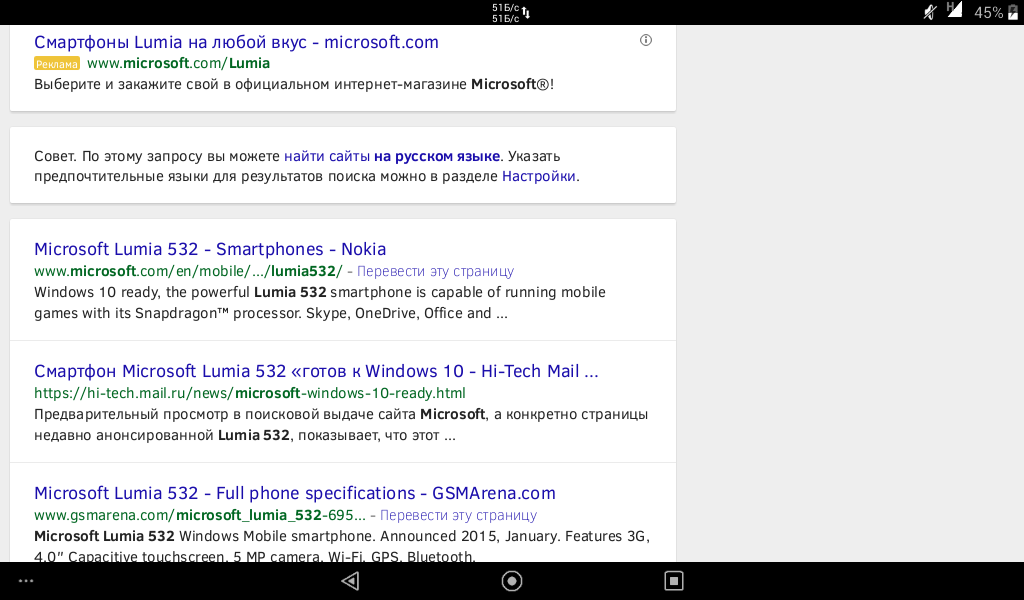Tap network speed indicator in status bar
Image resolution: width=1024 pixels, height=600 pixels.
(x=511, y=12)
